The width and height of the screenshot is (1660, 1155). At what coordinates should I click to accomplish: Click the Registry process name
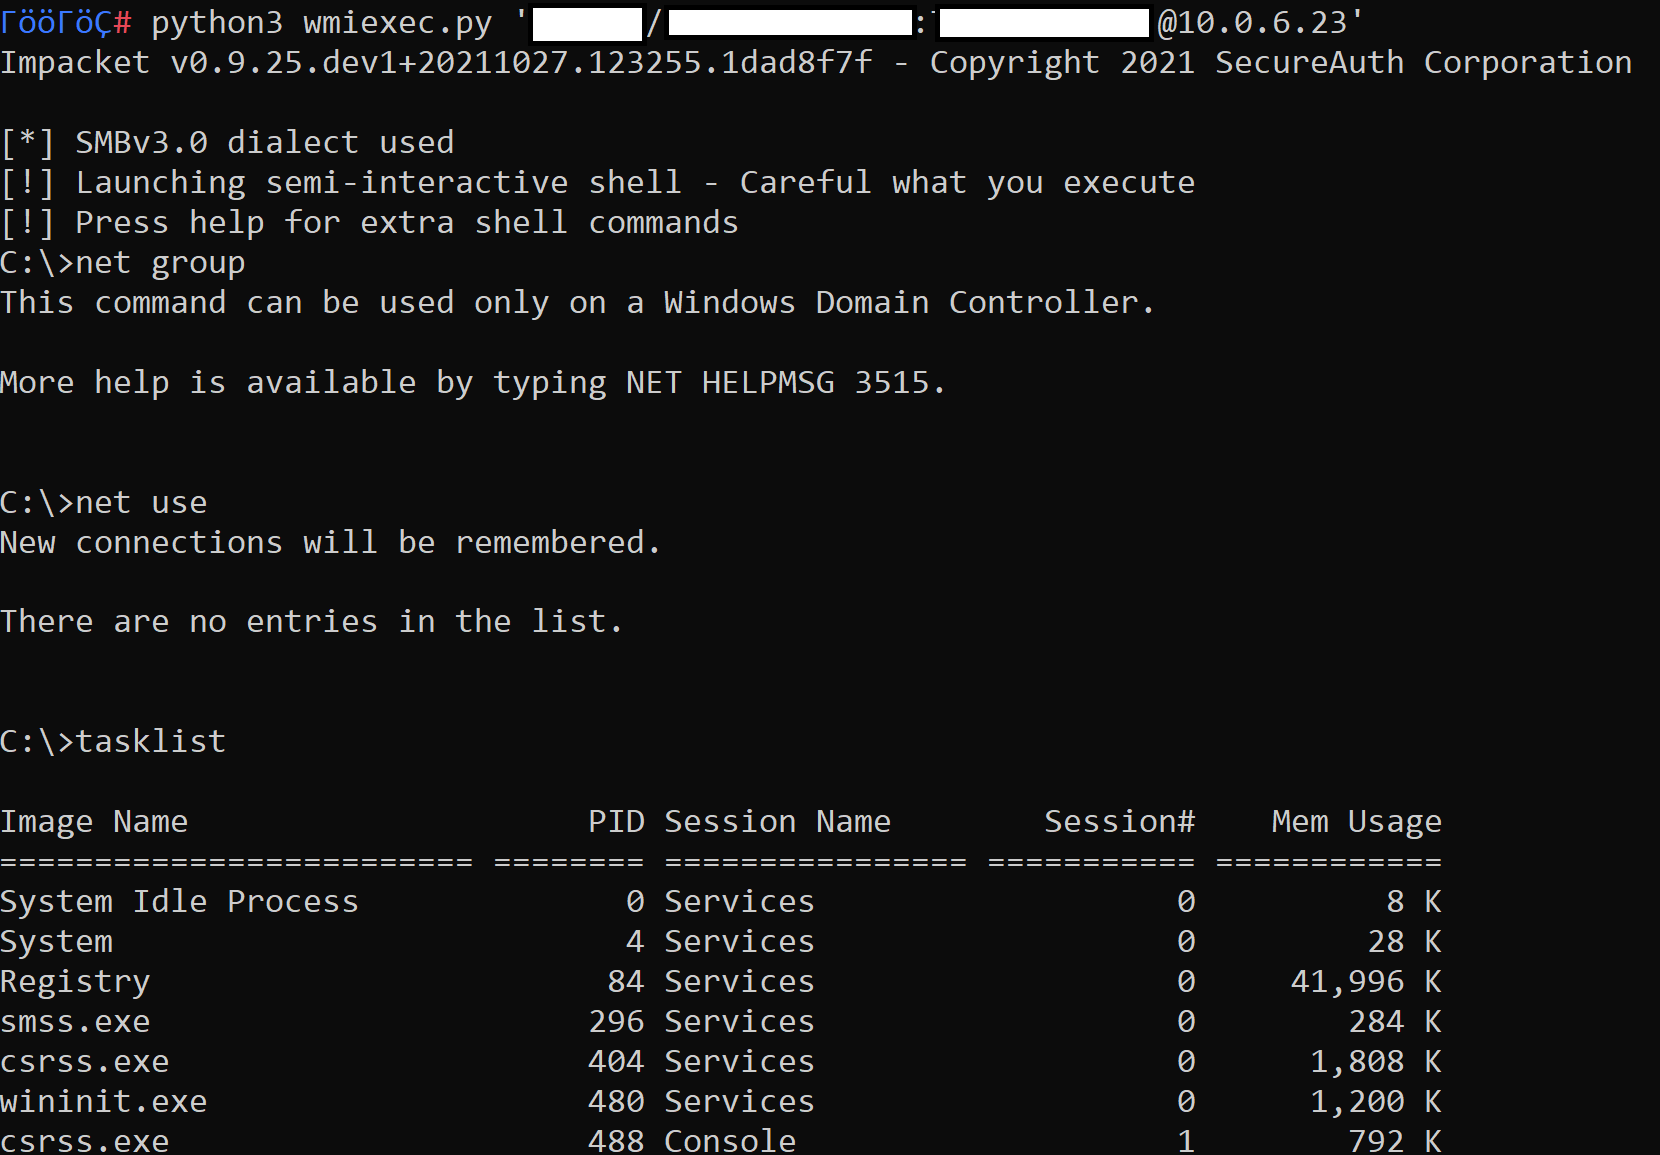pos(75,981)
